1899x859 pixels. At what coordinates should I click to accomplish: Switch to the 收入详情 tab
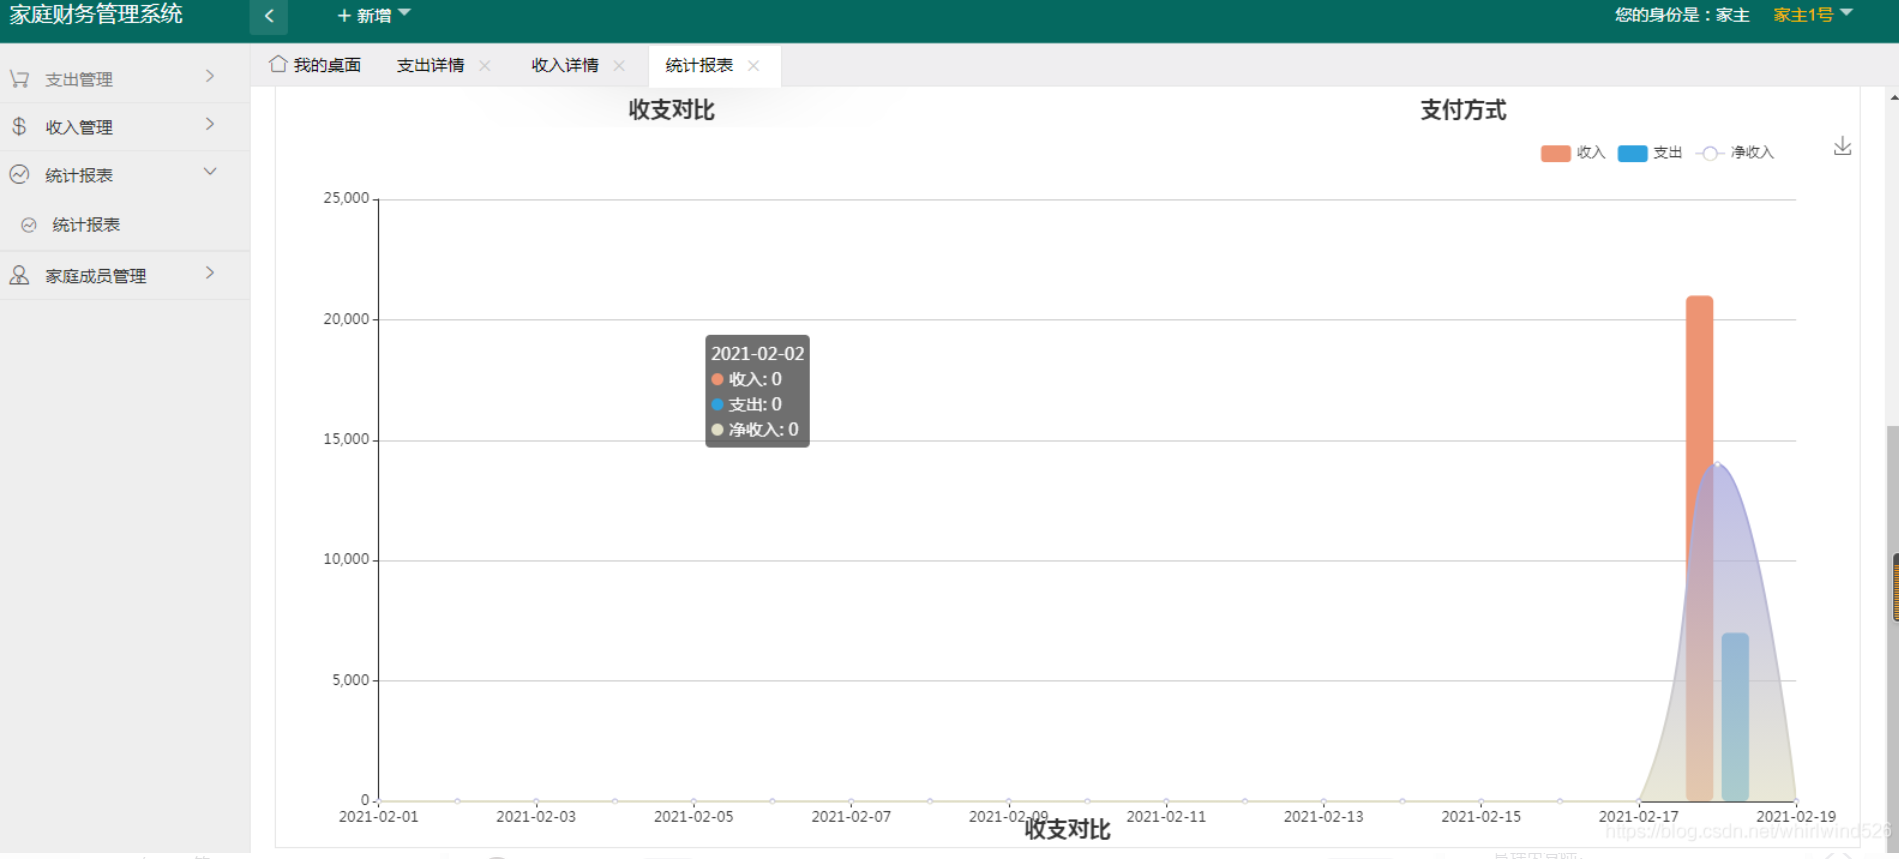tap(565, 65)
